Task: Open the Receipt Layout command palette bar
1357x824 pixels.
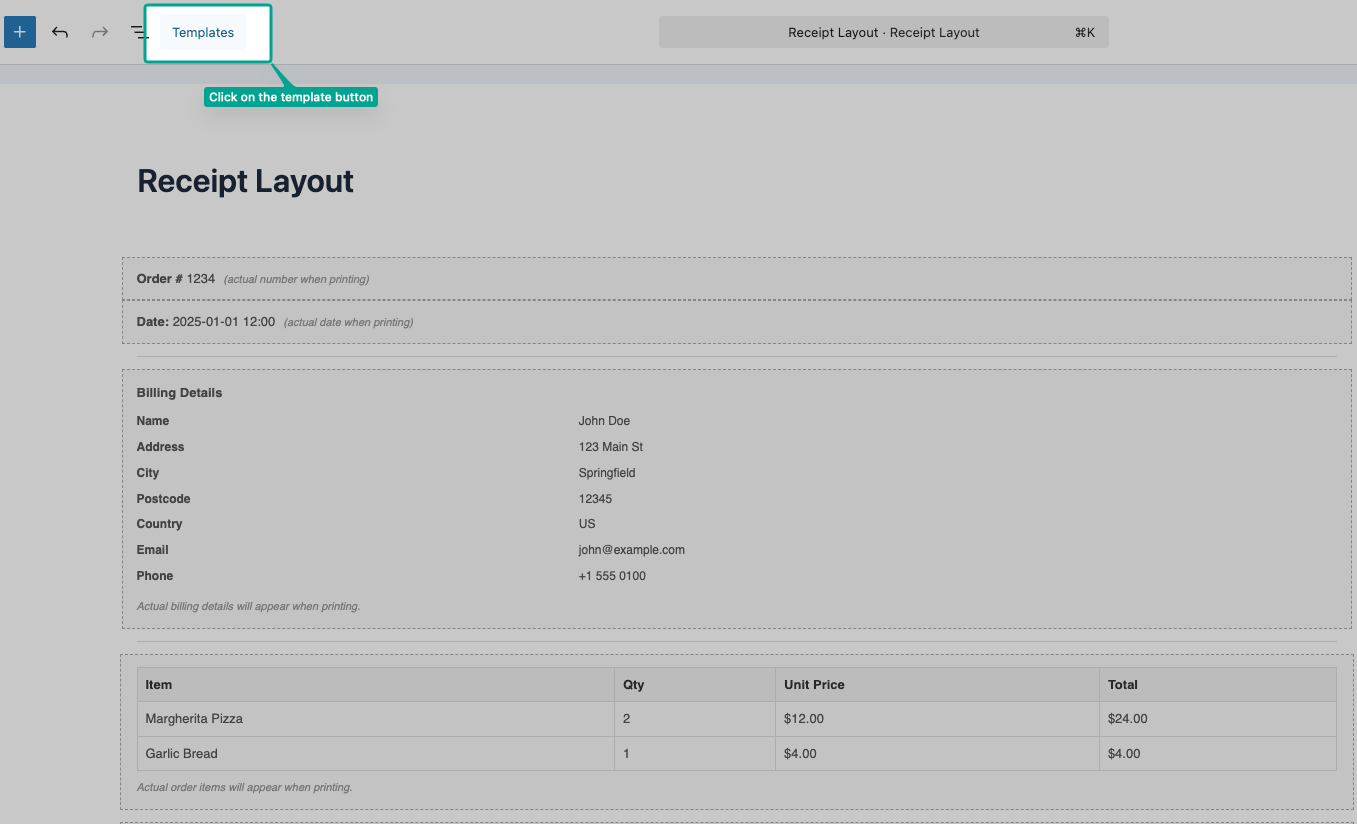Action: pos(883,32)
